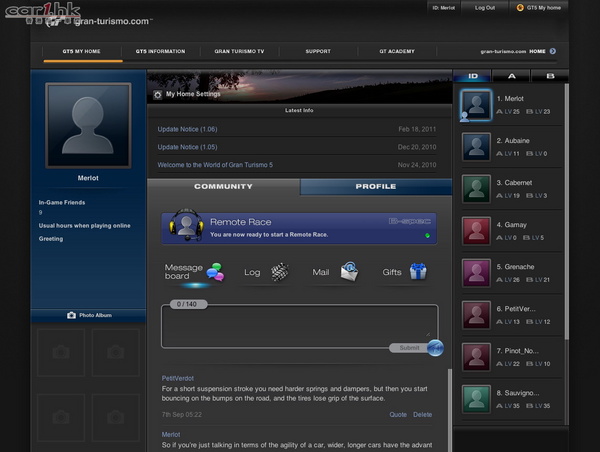
Task: Open Update Notice (1.06) link
Action: (x=188, y=129)
